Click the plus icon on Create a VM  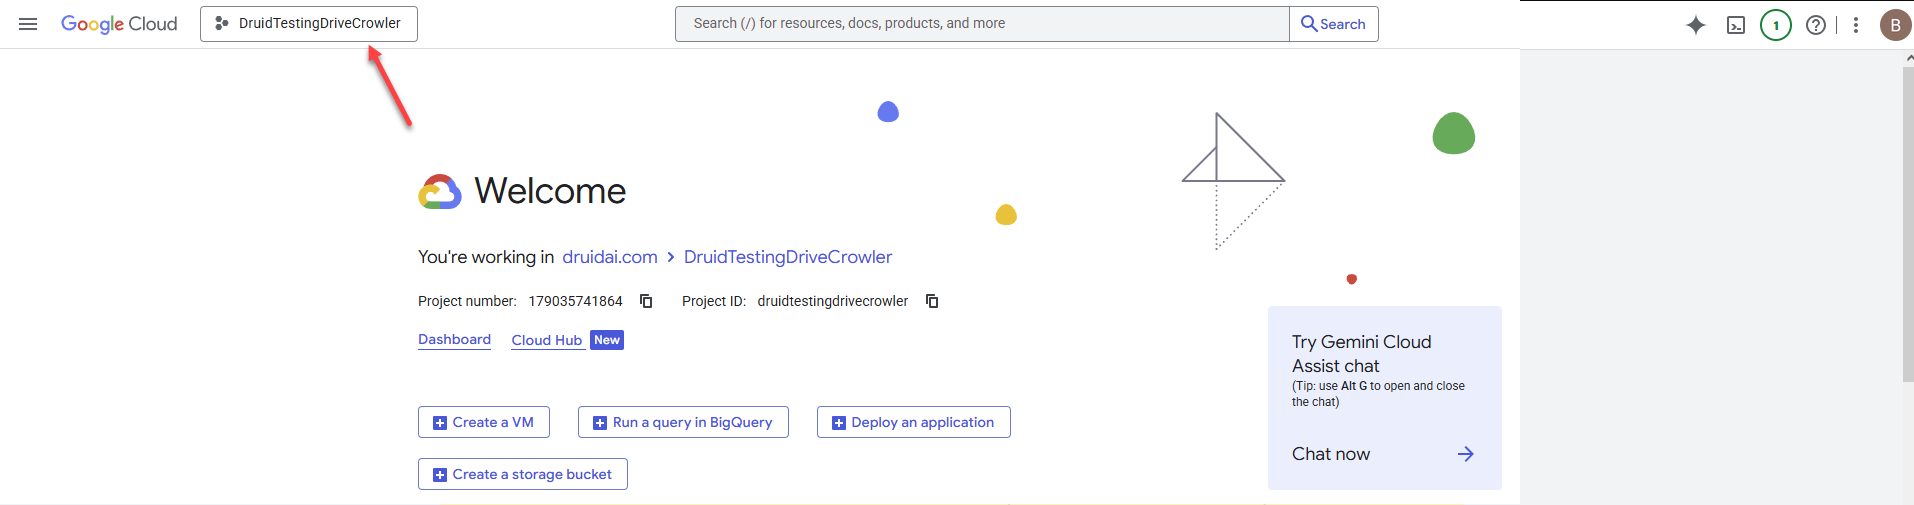pos(440,423)
